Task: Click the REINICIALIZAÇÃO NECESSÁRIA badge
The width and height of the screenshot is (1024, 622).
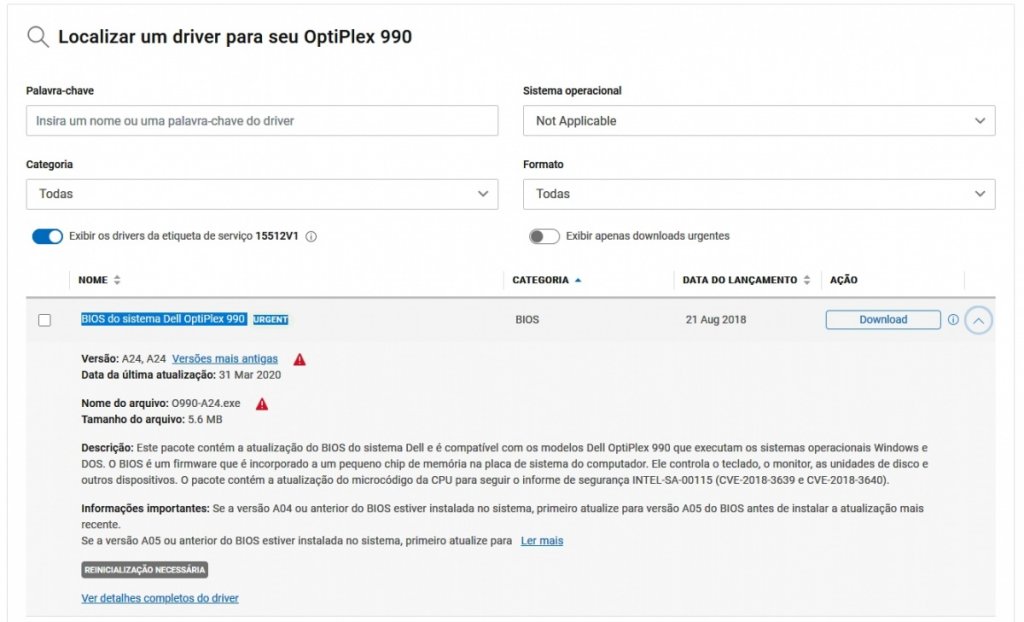Action: tap(144, 570)
